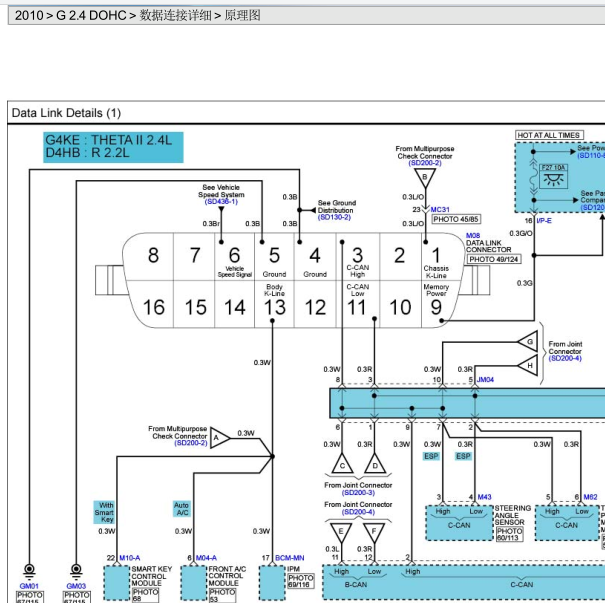Viewport: 605px width, 603px height.
Task: Click the I/P-E connector link
Action: [x=544, y=221]
